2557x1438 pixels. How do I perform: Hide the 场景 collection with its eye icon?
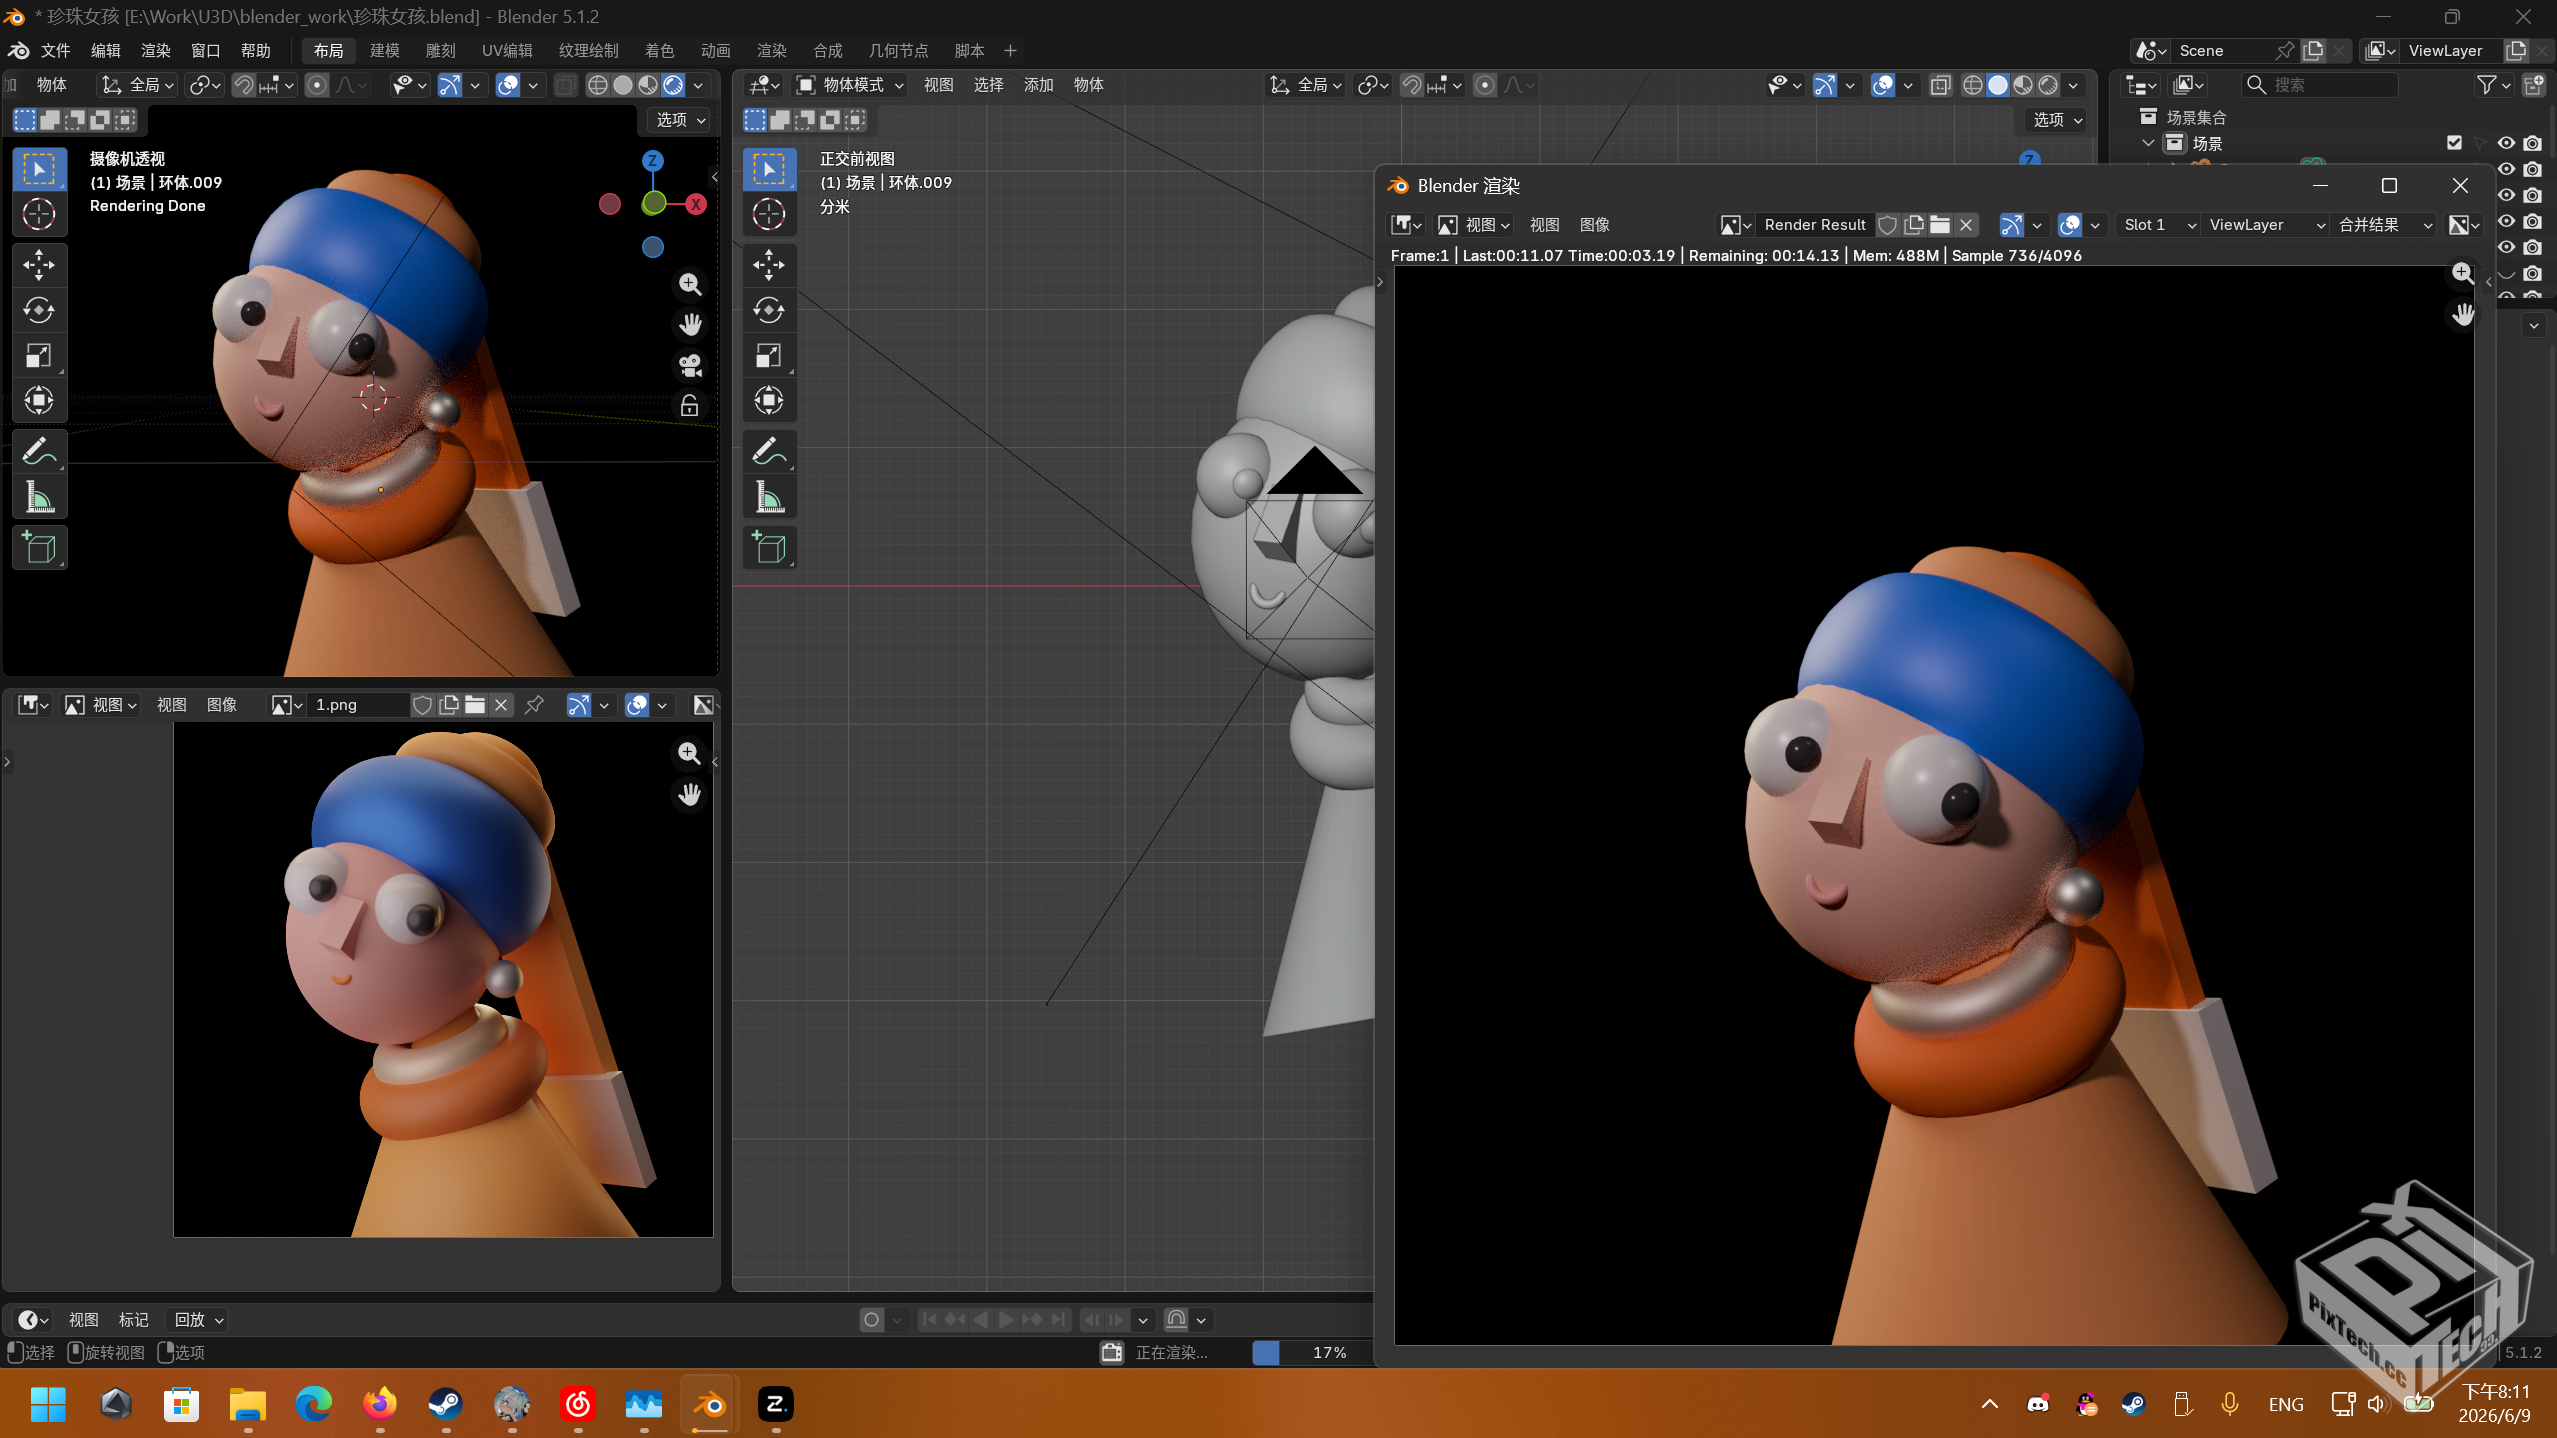tap(2506, 143)
